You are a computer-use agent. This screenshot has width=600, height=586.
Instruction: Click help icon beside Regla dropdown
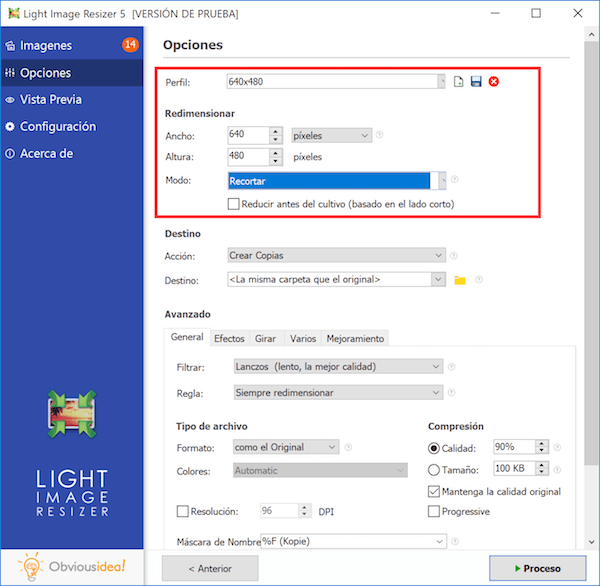(x=452, y=392)
